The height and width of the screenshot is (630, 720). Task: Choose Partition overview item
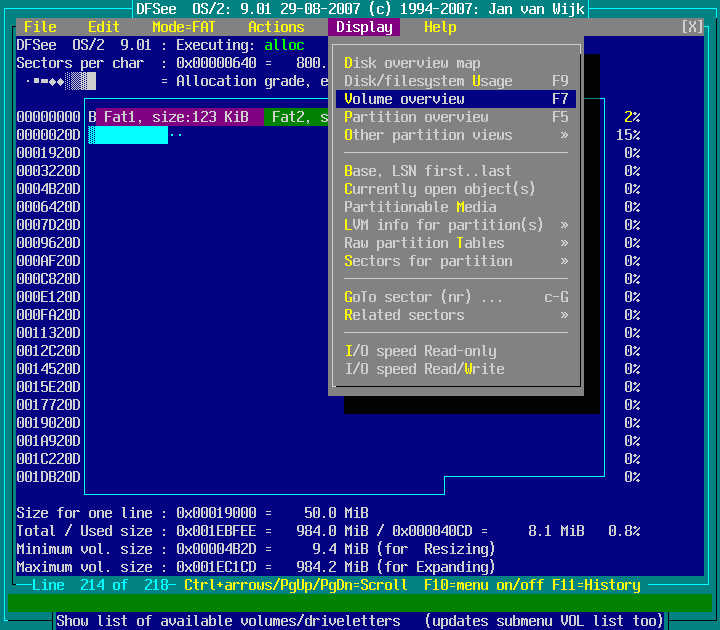(416, 117)
